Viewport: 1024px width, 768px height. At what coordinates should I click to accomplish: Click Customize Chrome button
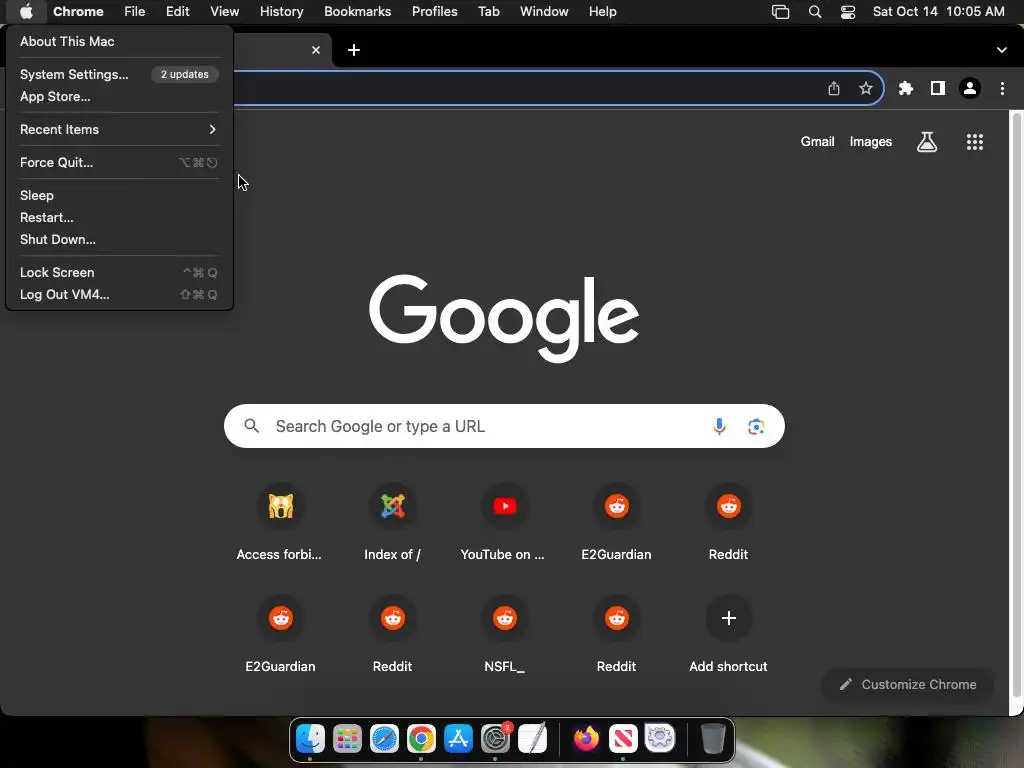coord(908,684)
